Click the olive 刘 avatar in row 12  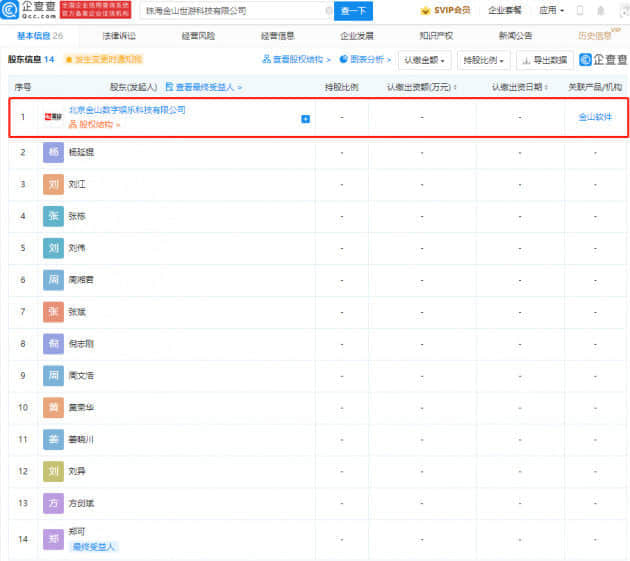(x=53, y=471)
